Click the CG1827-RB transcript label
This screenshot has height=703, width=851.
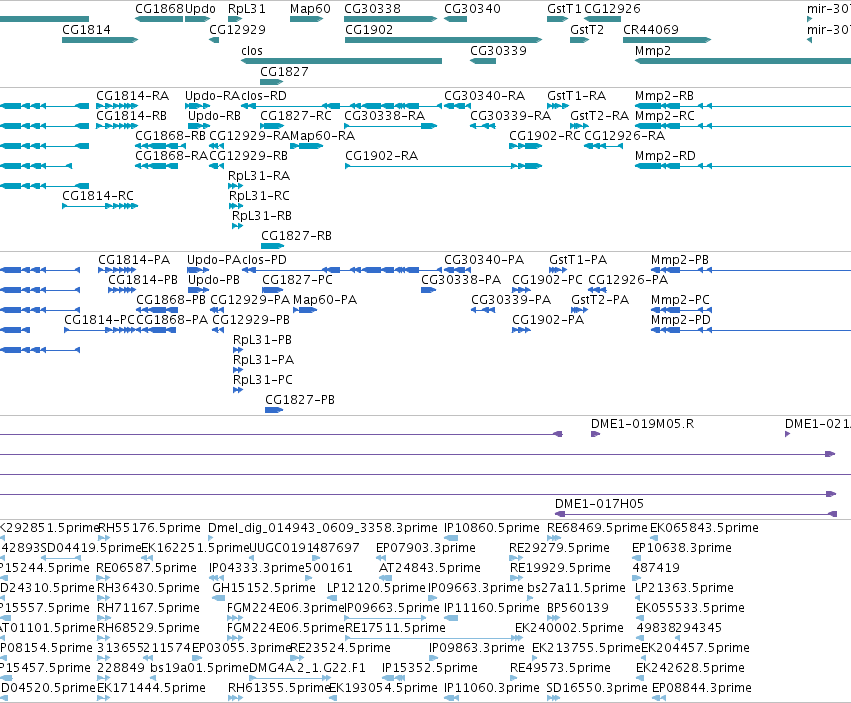tap(296, 236)
